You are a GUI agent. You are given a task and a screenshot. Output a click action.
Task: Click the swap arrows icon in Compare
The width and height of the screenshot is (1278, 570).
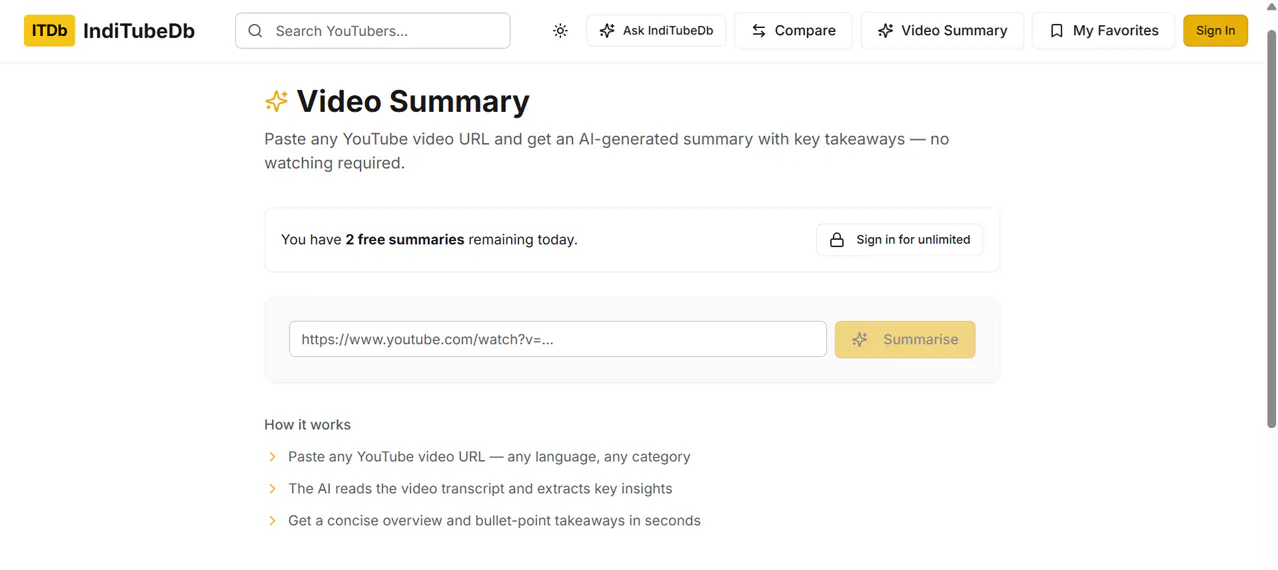pyautogui.click(x=759, y=31)
